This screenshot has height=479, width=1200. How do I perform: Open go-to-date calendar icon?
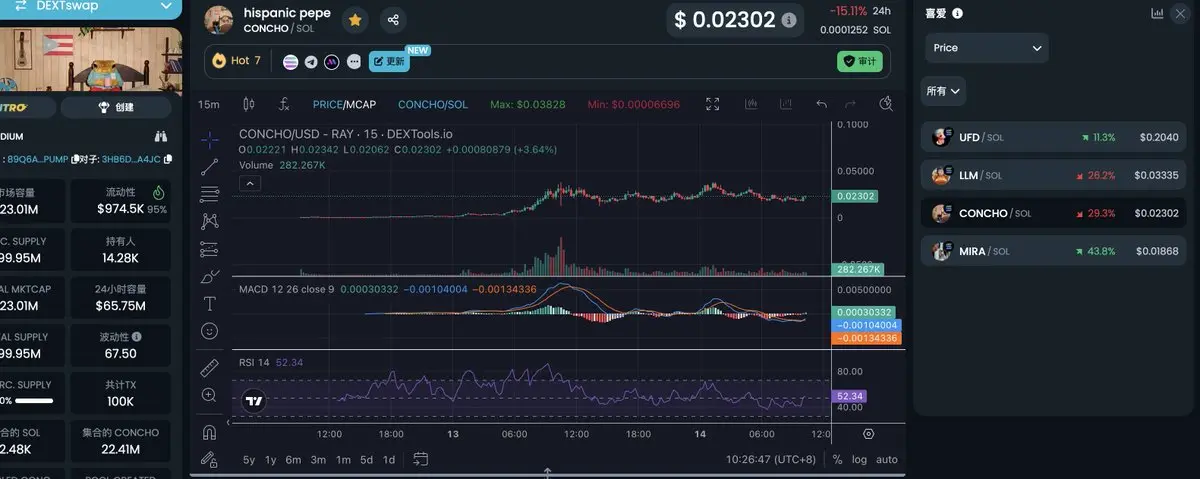pos(421,459)
